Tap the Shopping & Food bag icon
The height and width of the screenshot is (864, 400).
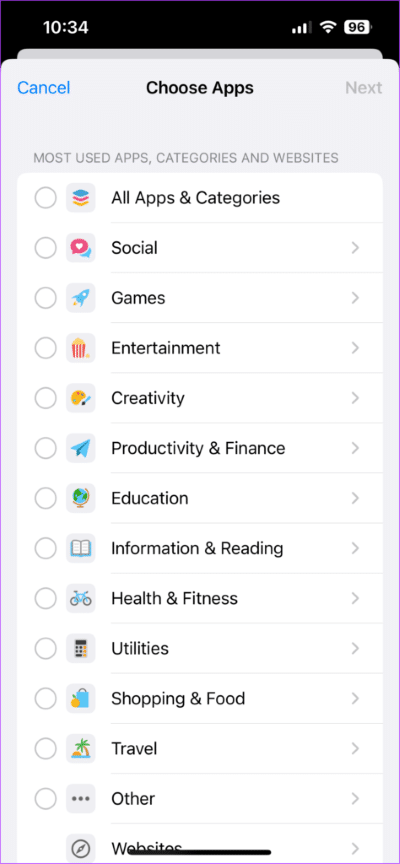80,699
